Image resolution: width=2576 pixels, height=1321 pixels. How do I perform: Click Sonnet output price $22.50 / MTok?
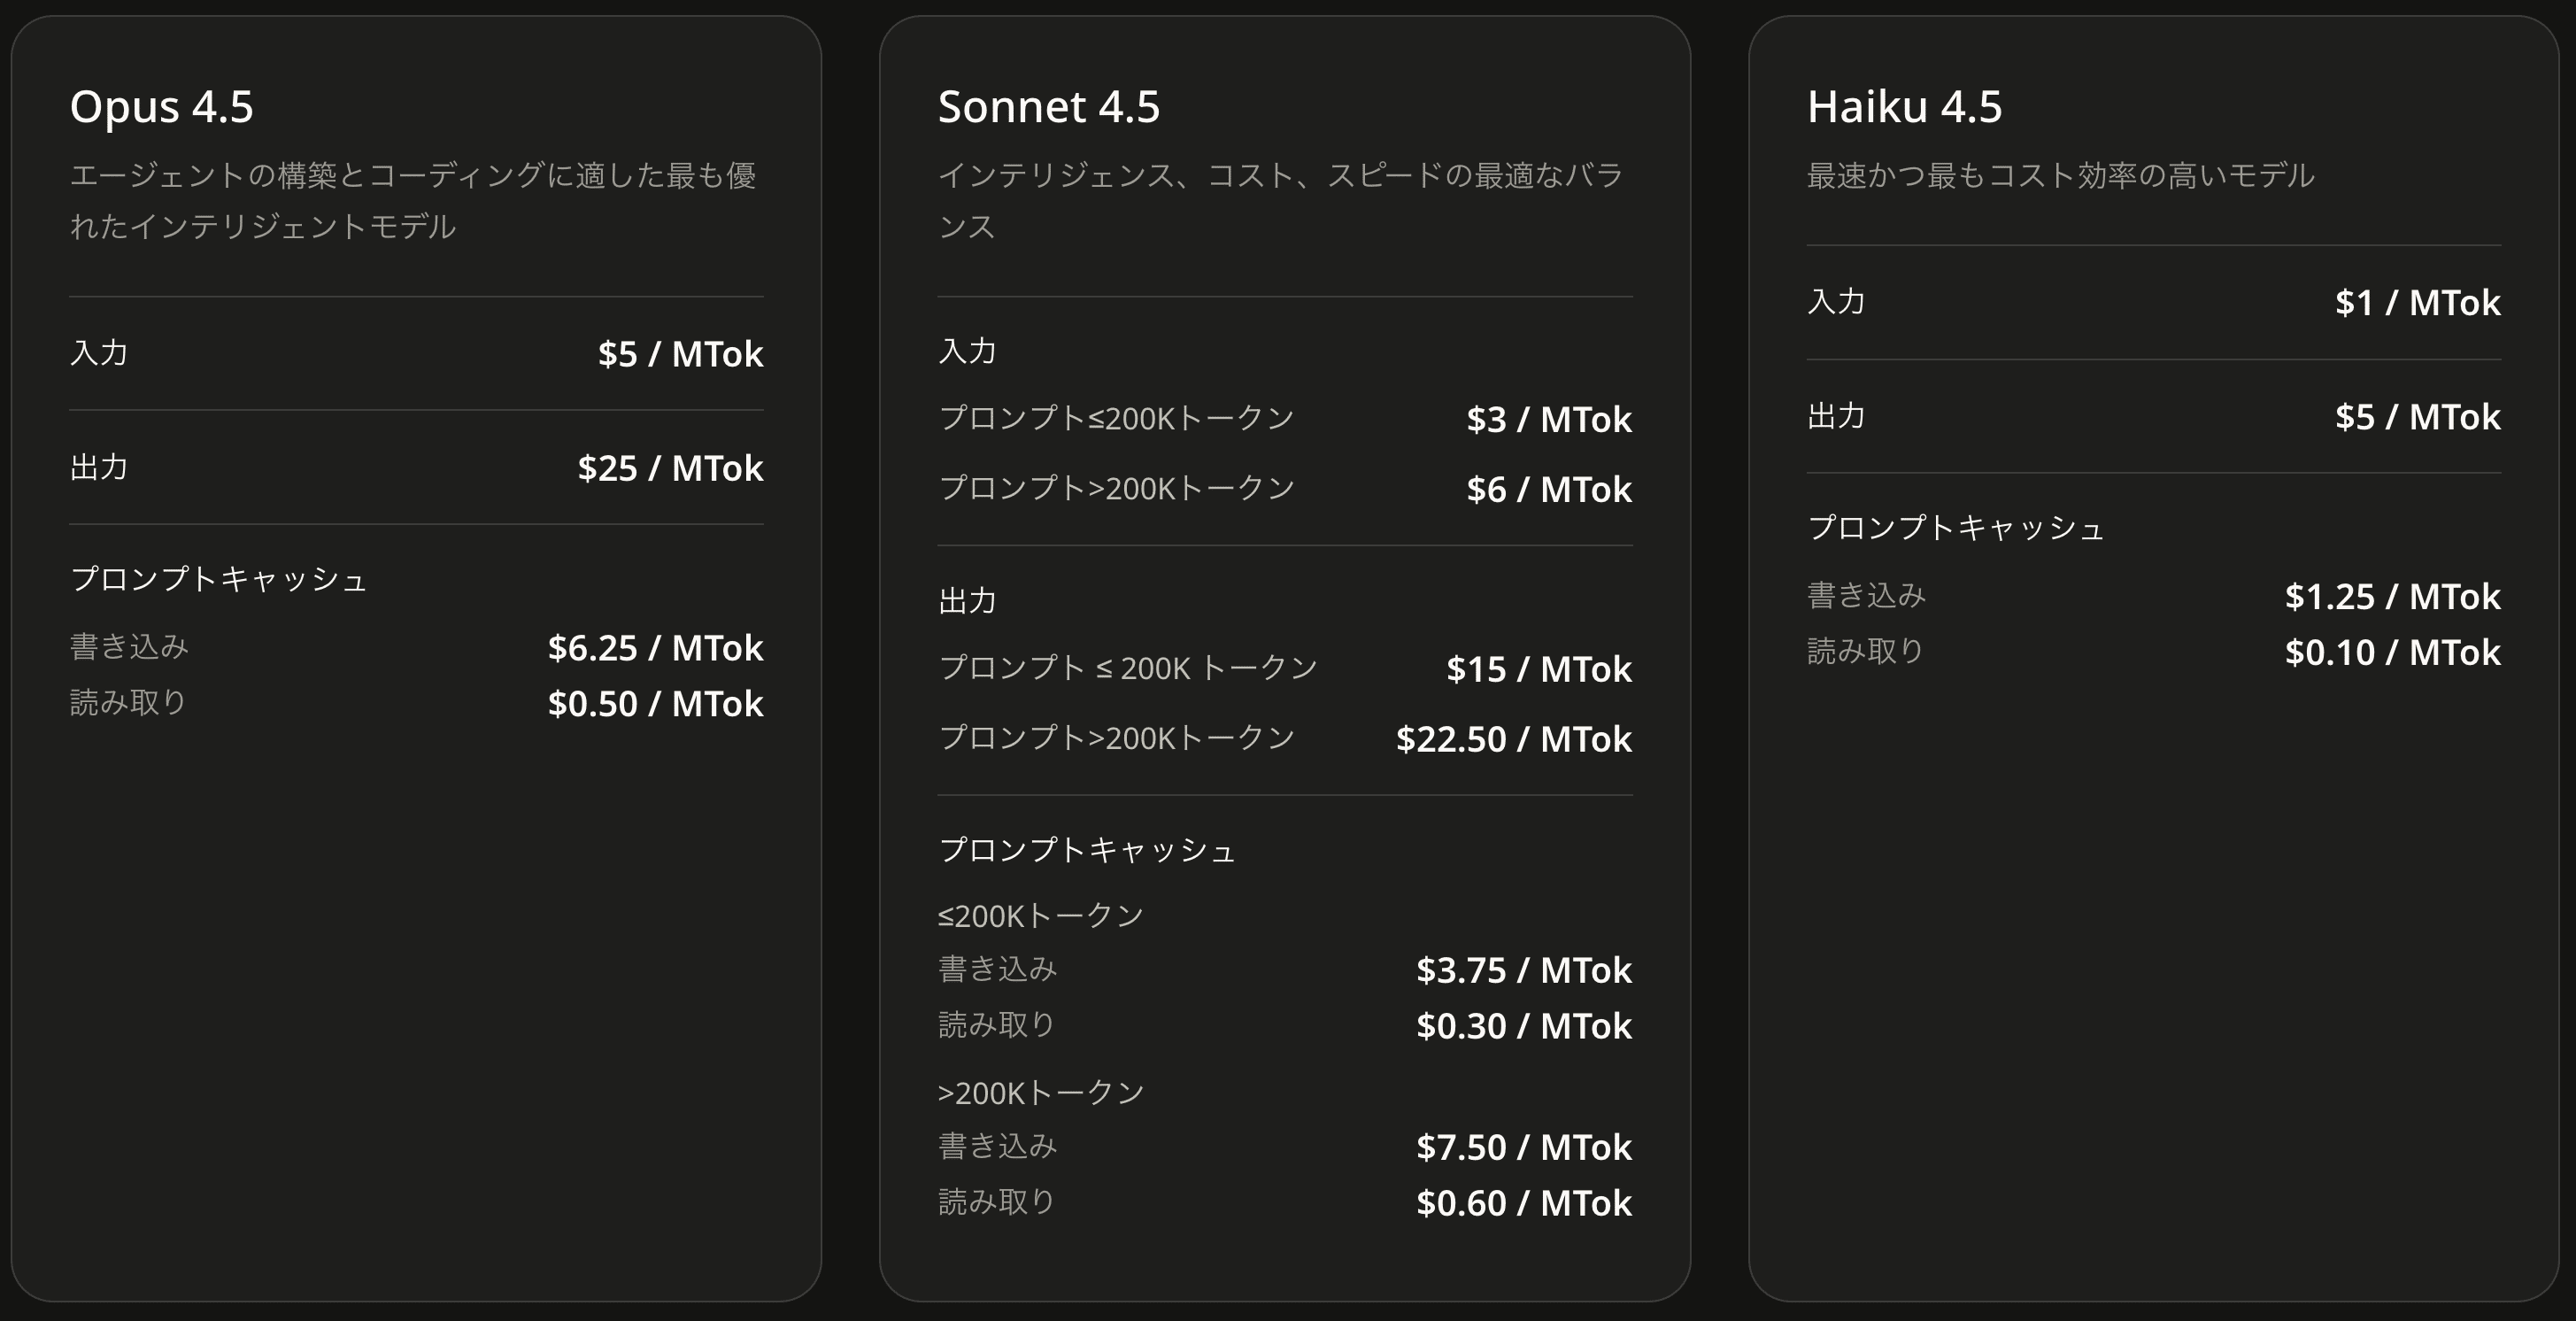click(1513, 738)
